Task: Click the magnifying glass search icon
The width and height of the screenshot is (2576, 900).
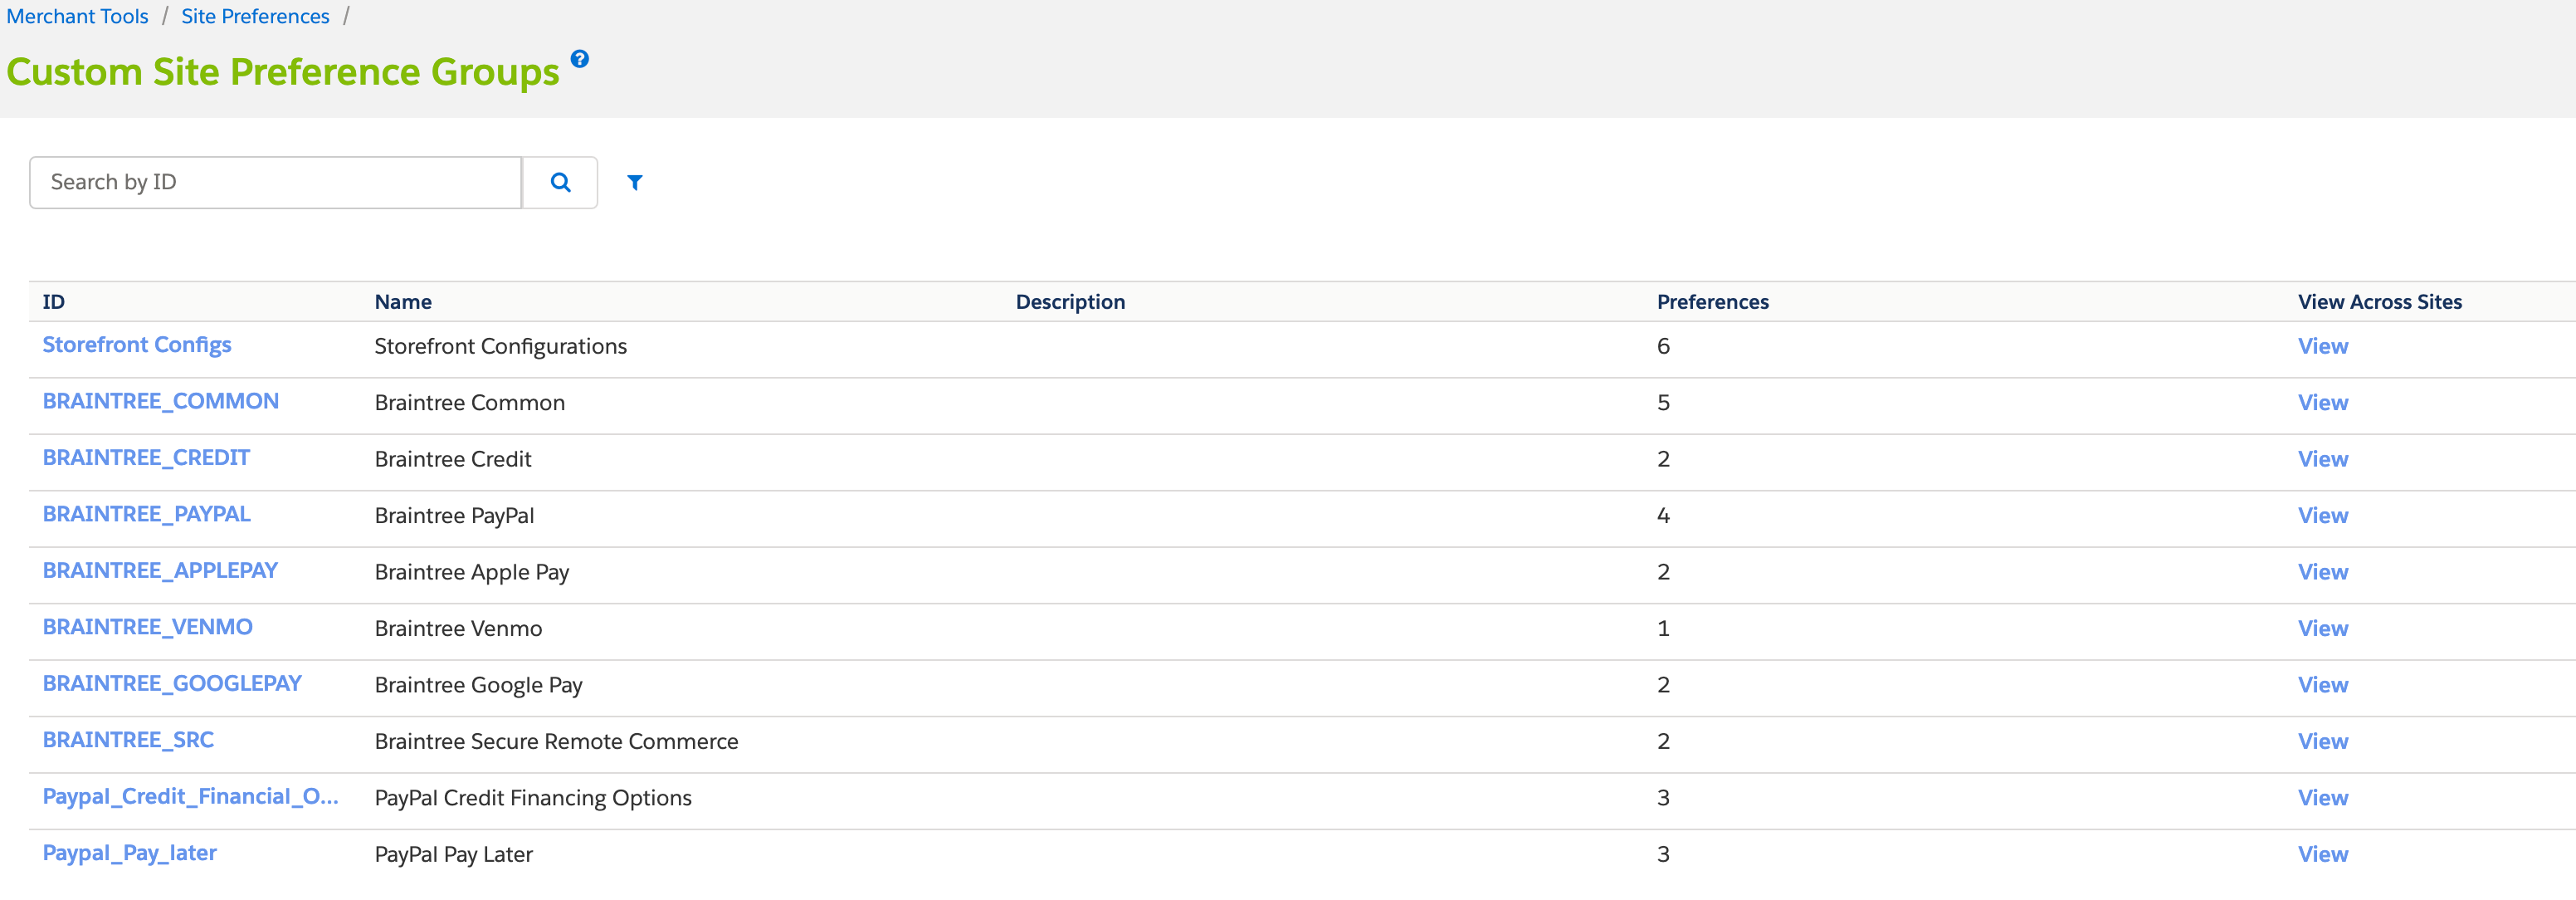Action: [x=560, y=182]
